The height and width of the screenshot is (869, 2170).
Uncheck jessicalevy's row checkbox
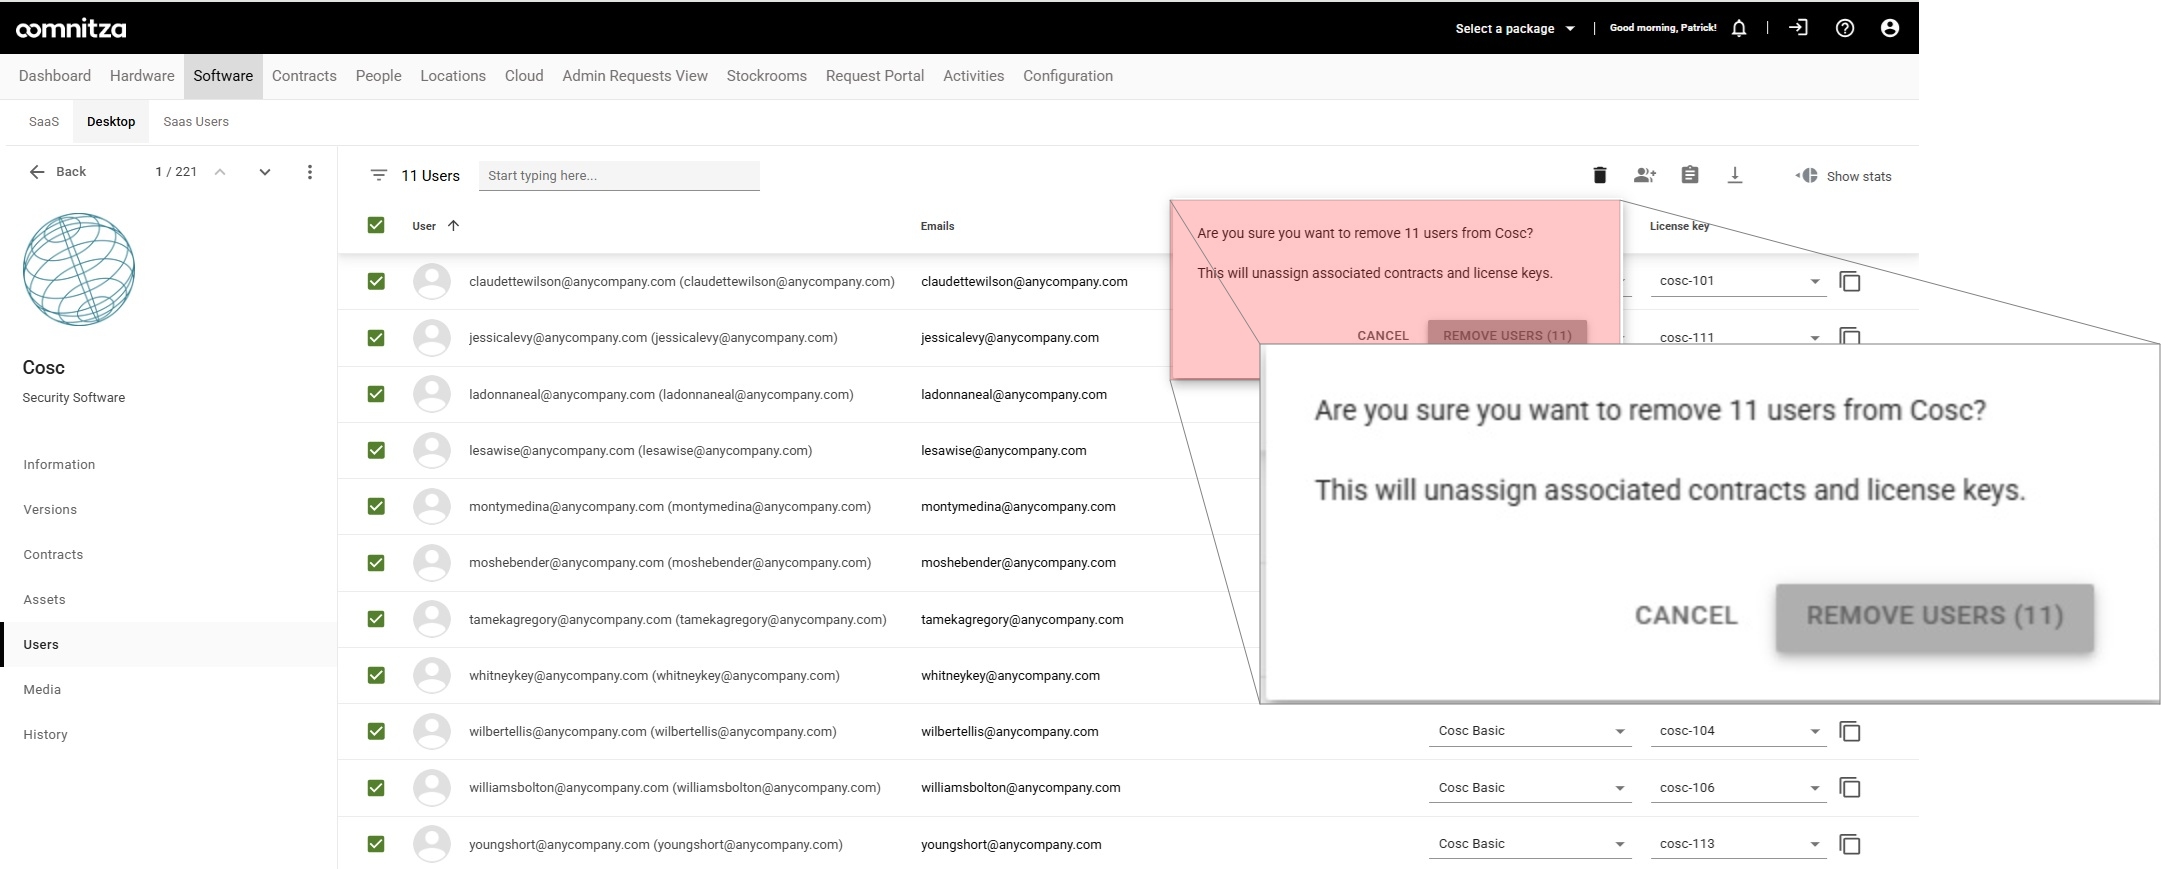pos(376,338)
